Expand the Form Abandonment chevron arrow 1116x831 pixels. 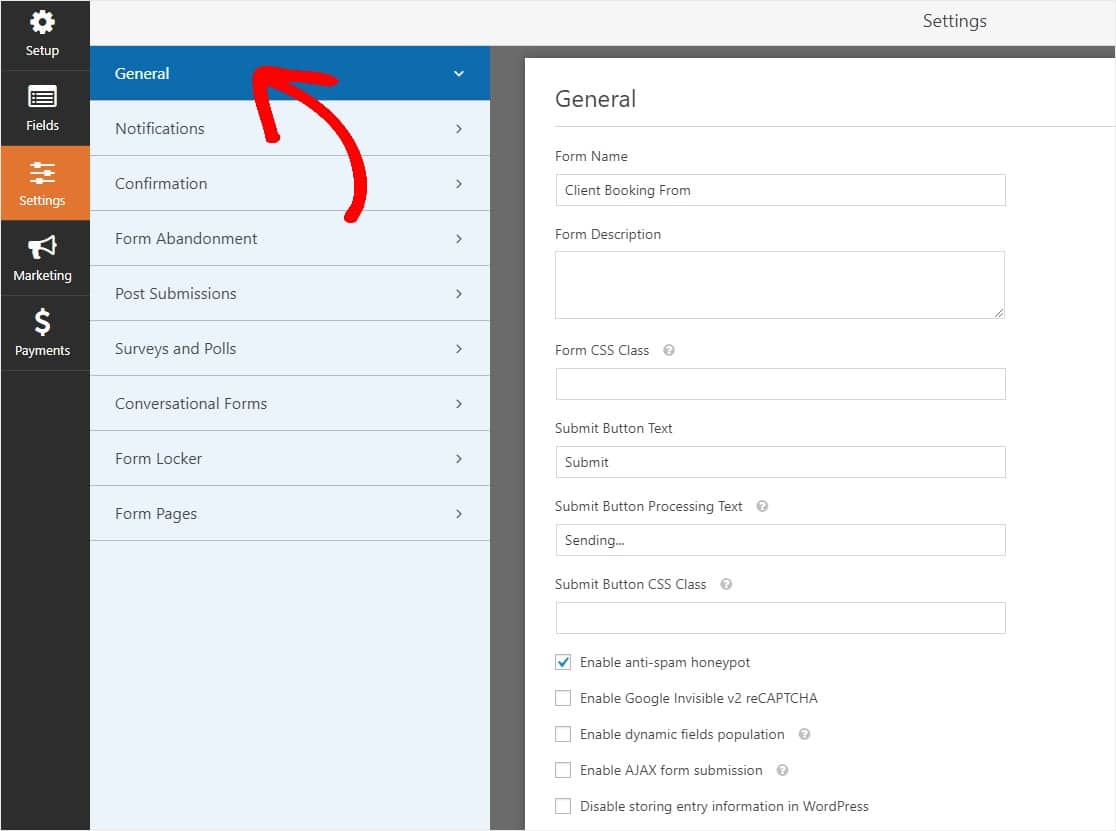(x=458, y=238)
